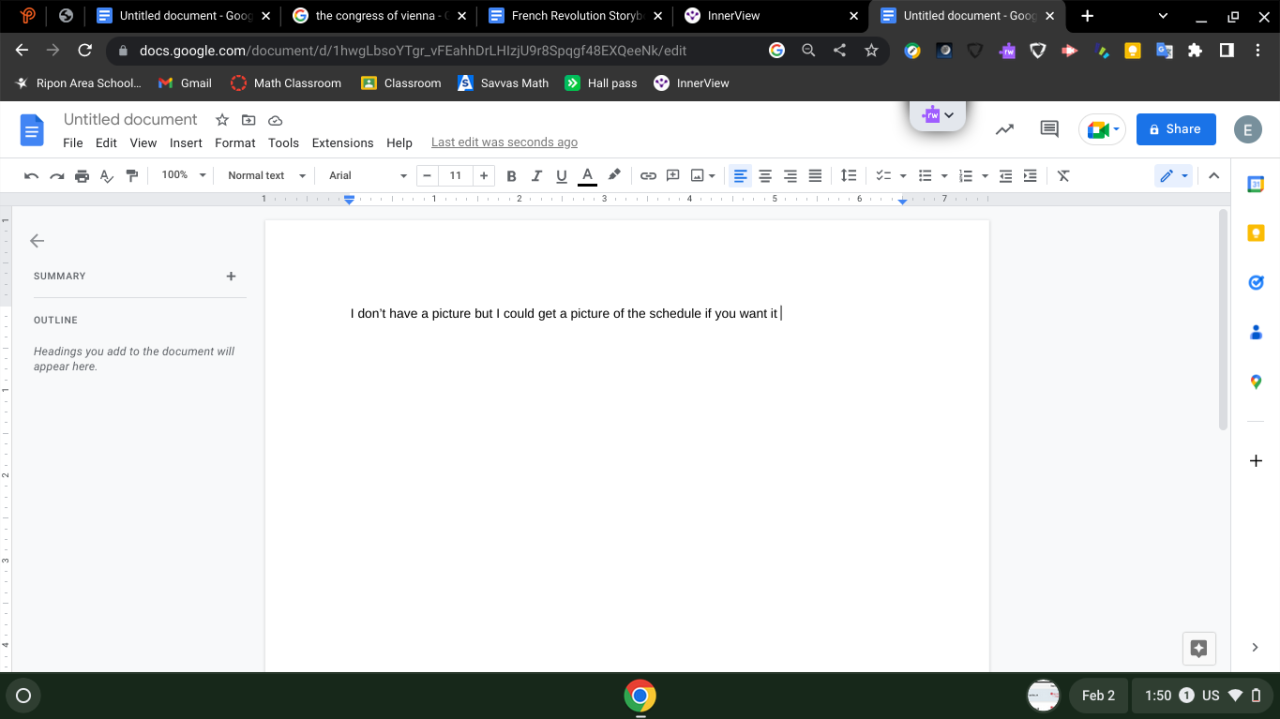
Task: Click Clear formatting icon
Action: [1063, 176]
